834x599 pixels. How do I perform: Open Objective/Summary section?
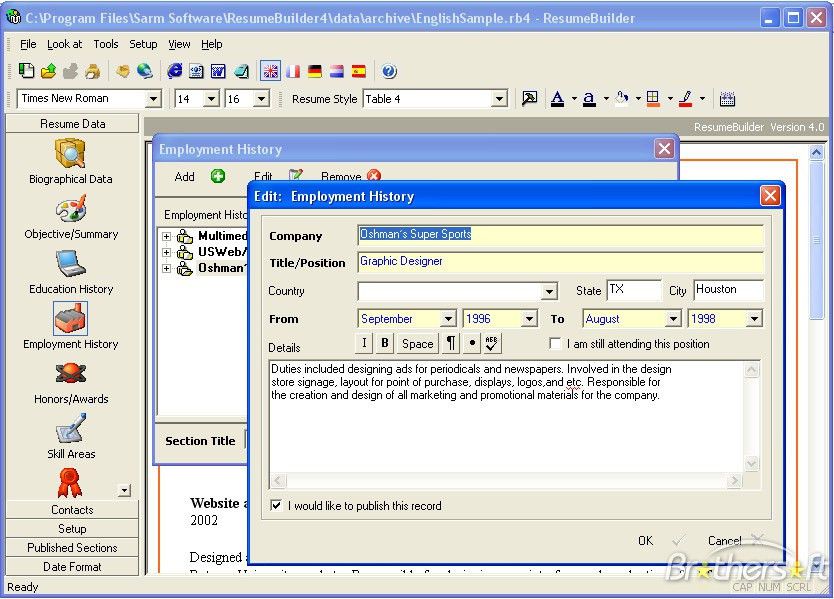click(x=71, y=218)
